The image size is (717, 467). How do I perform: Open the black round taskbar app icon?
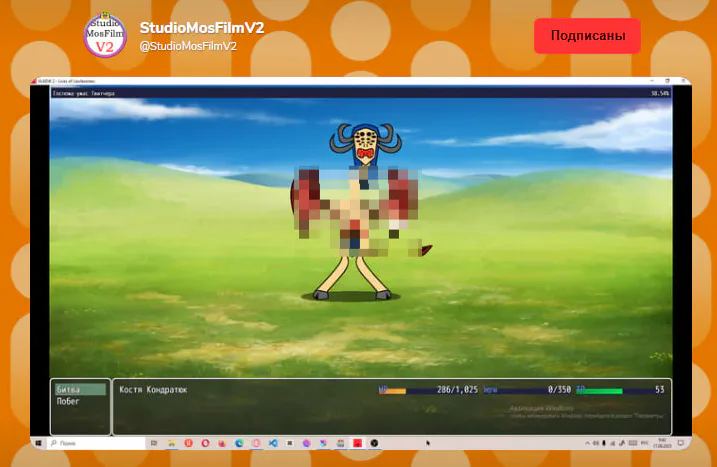[x=375, y=443]
